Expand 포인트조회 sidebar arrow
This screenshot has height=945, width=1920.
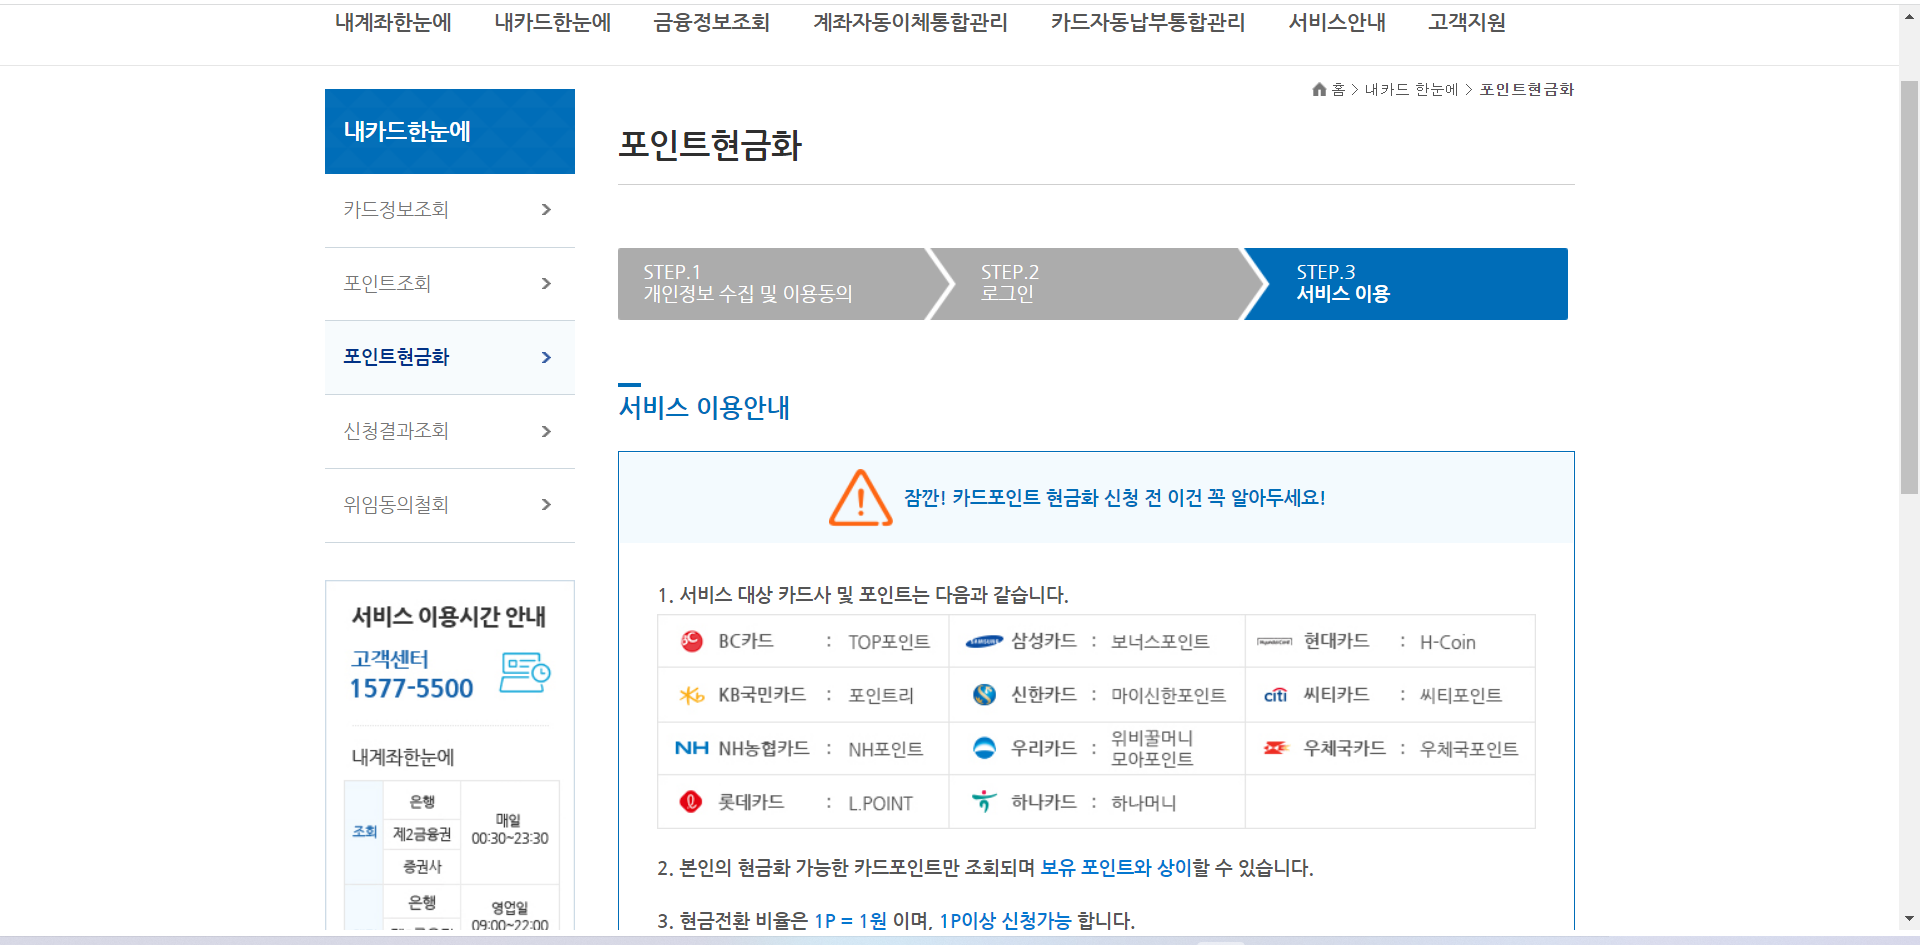pyautogui.click(x=546, y=283)
